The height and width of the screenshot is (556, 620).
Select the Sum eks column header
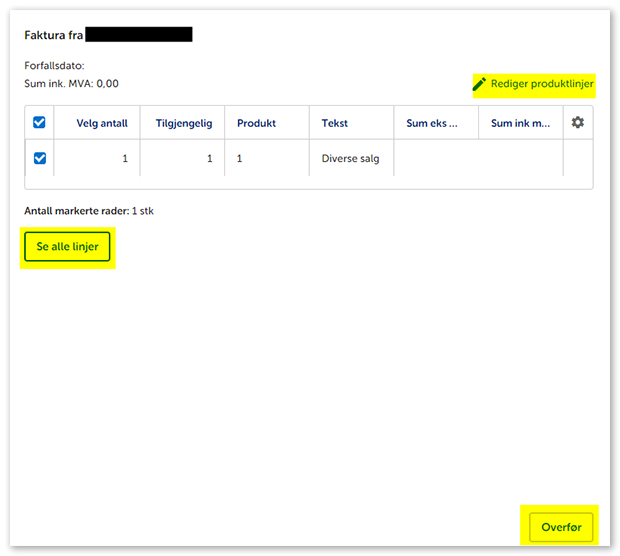432,123
